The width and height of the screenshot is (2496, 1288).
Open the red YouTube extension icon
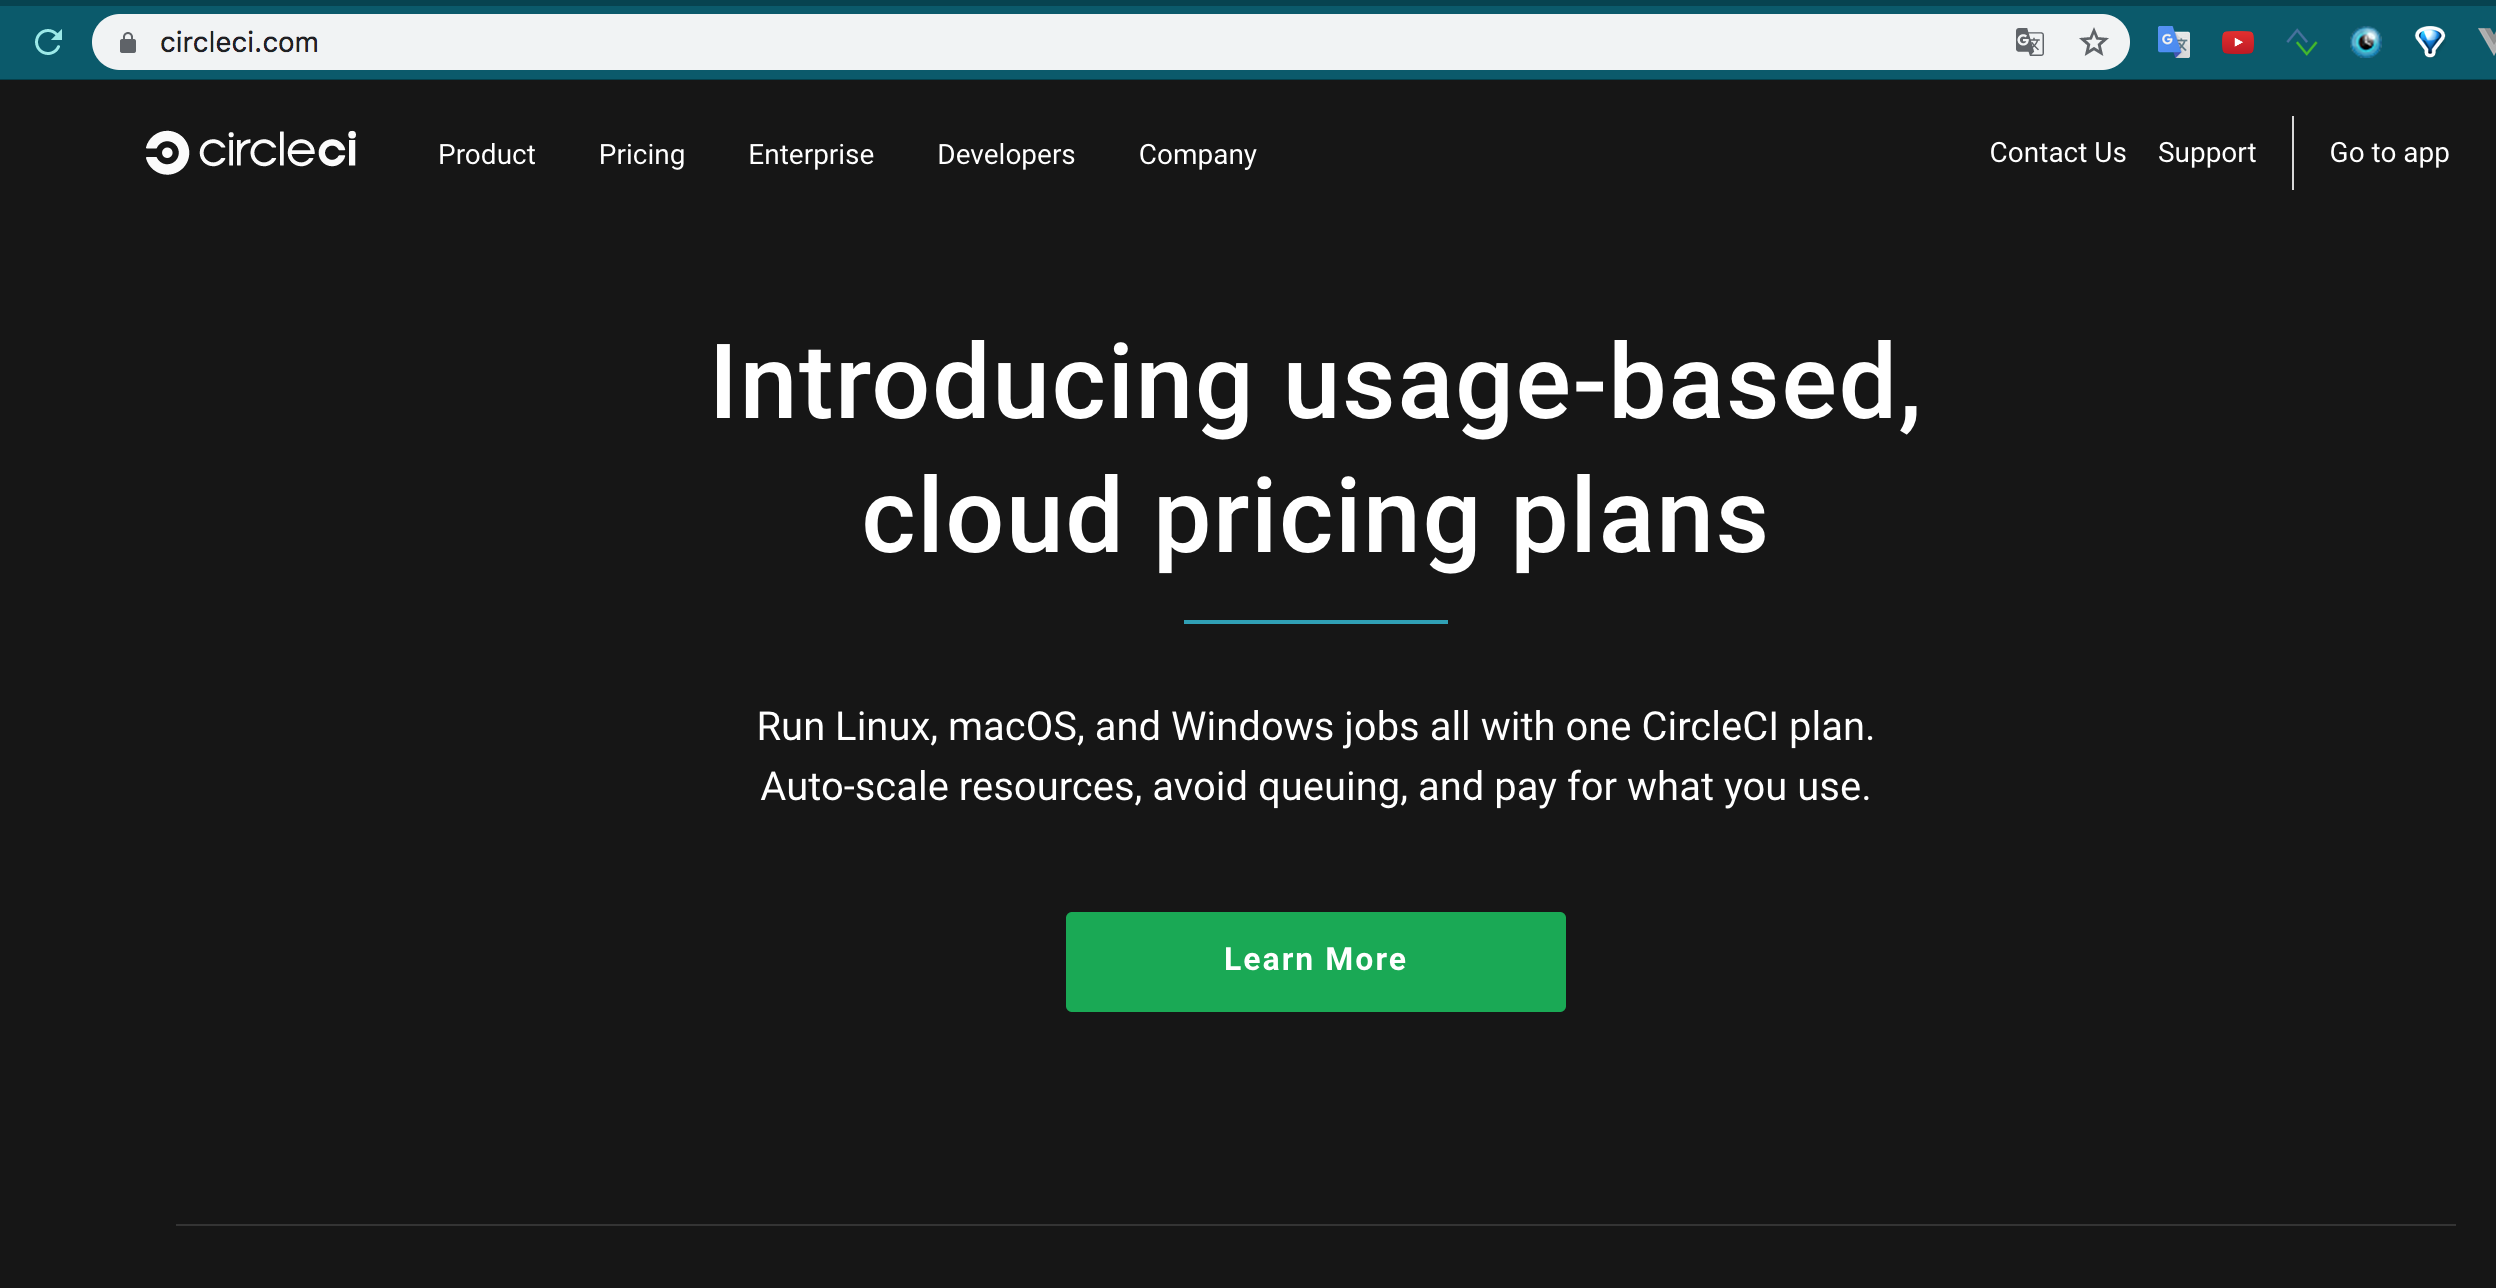(2237, 42)
